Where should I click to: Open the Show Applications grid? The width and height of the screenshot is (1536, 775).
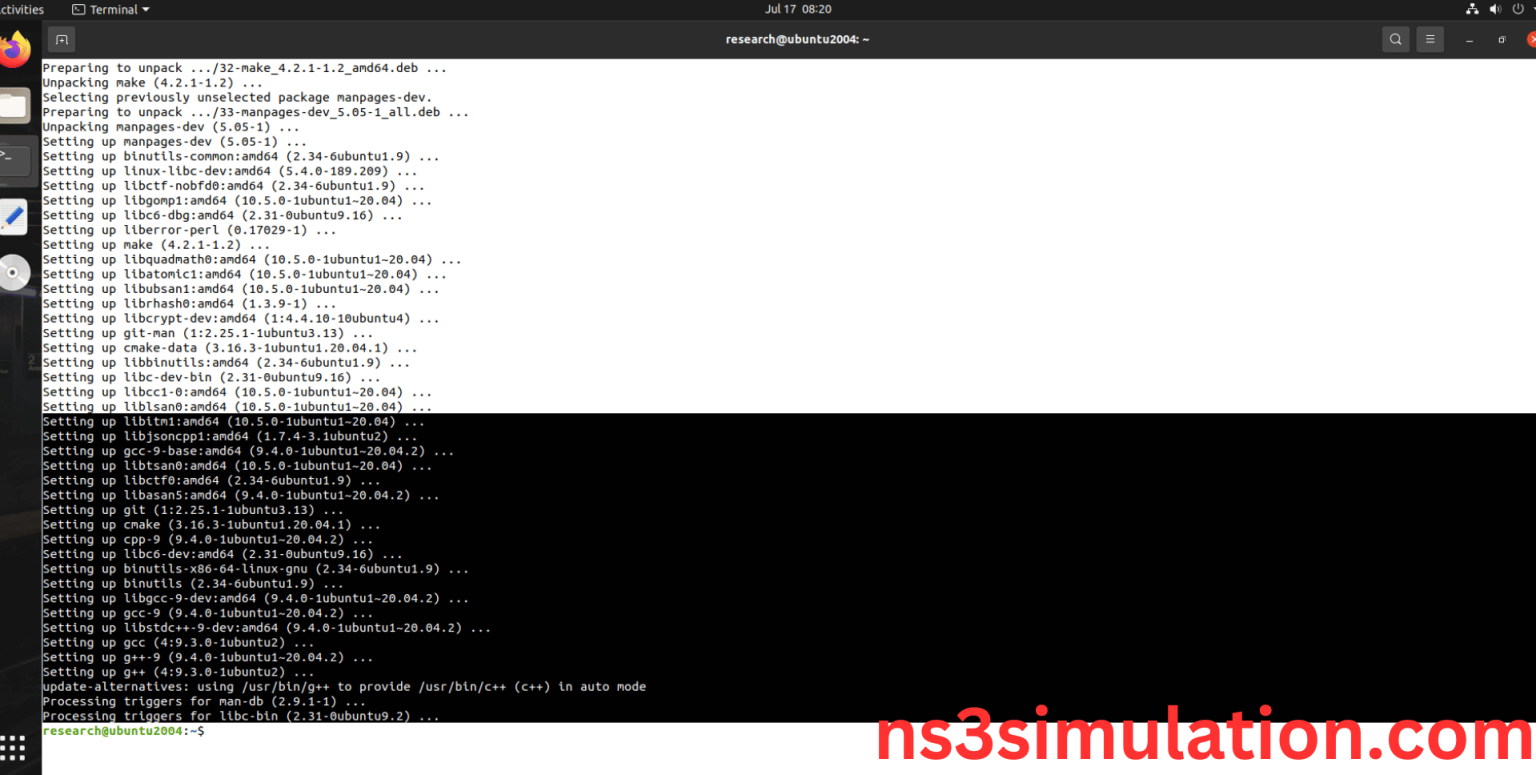13,747
